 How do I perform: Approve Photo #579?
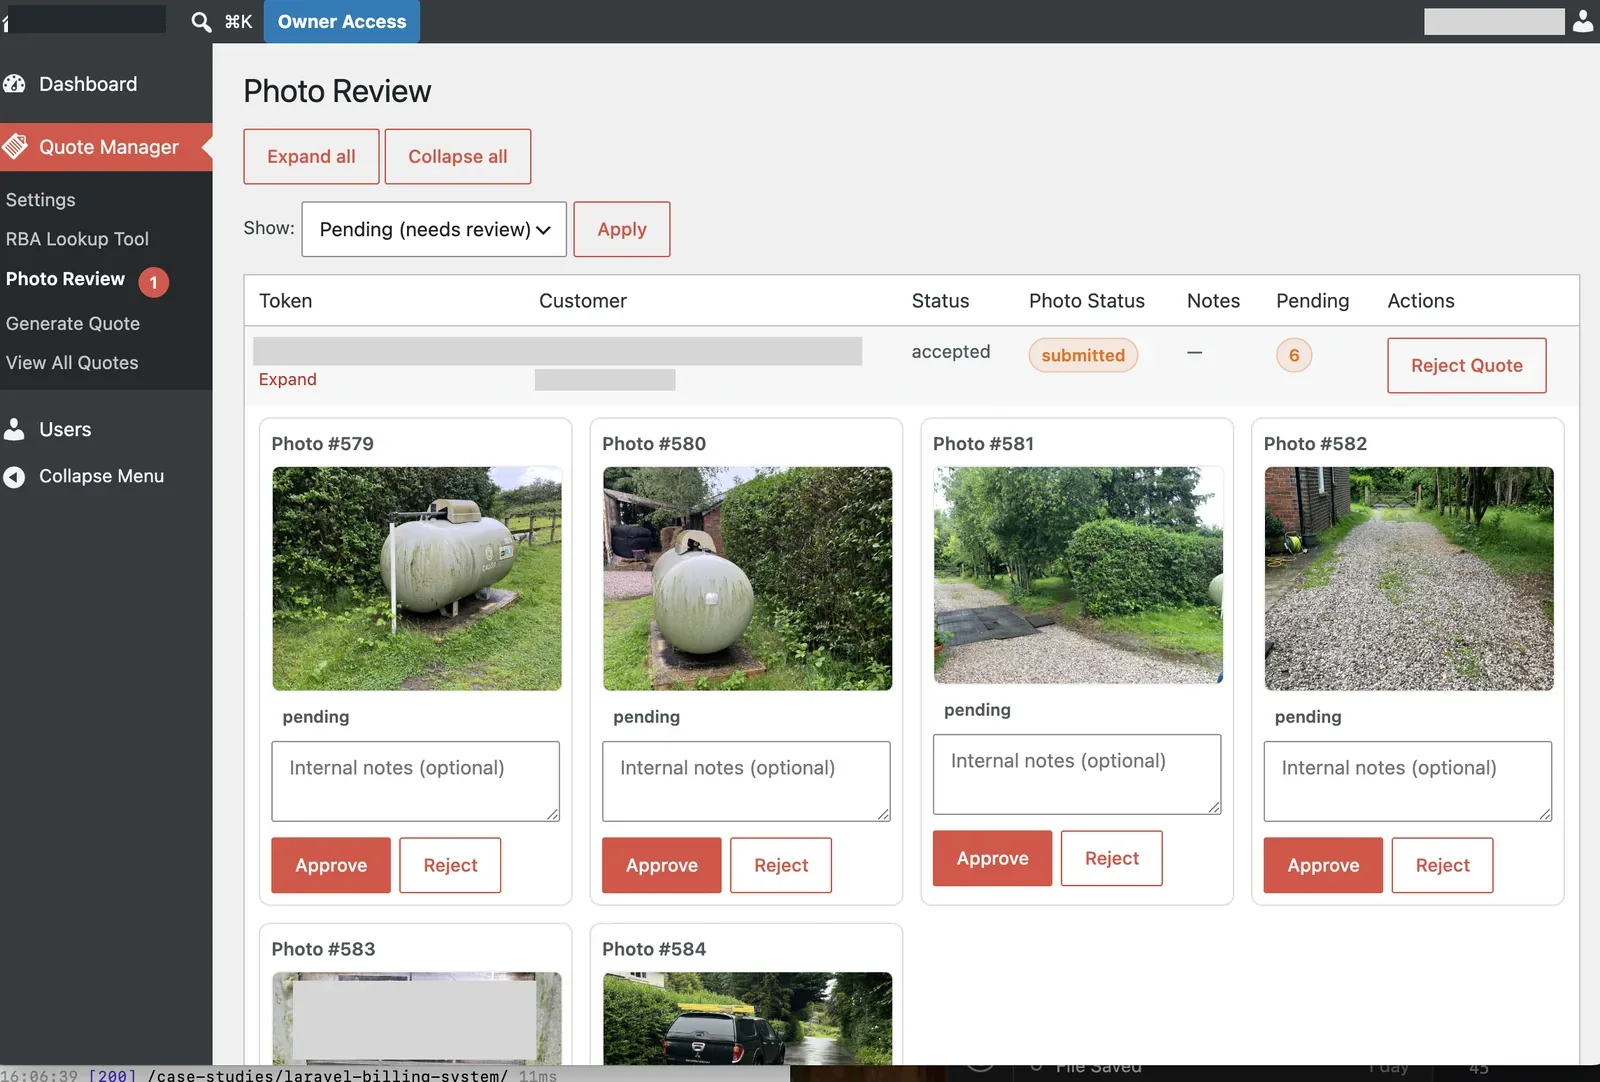[331, 865]
